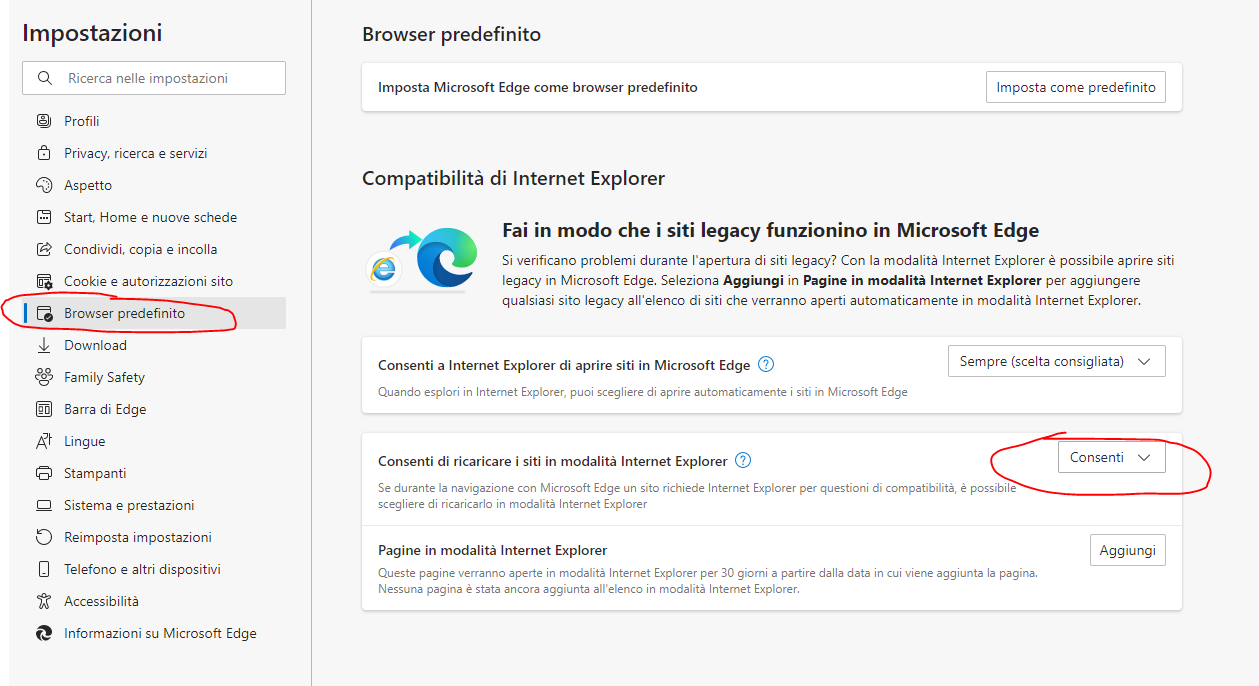
Task: Click the lock icon for Privacy, ricerca e servizi
Action: [x=44, y=153]
